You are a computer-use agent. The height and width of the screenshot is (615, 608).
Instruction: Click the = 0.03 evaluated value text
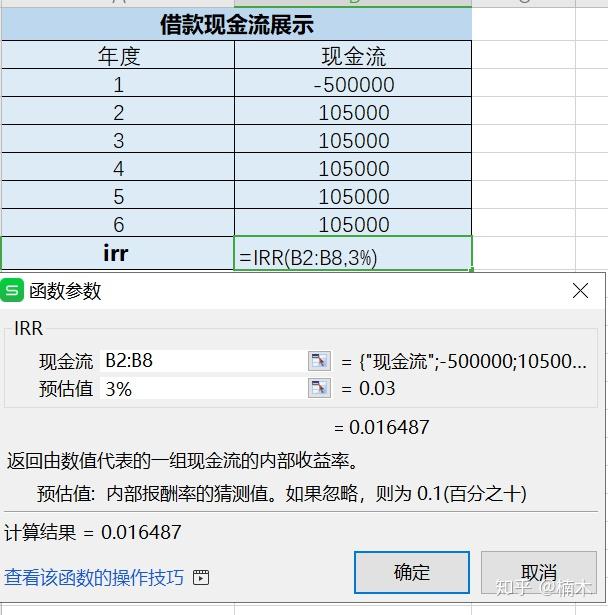tap(368, 388)
